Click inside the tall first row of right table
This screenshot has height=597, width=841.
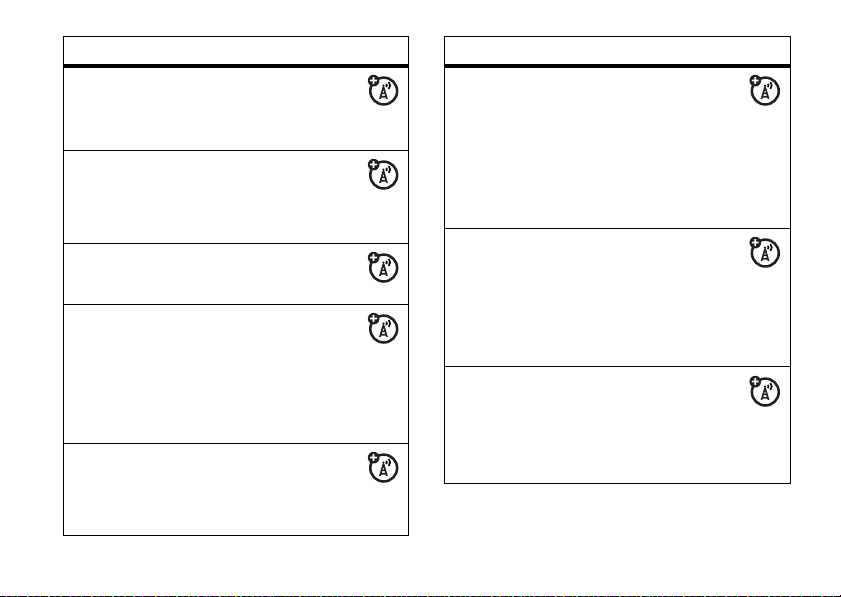pyautogui.click(x=617, y=148)
